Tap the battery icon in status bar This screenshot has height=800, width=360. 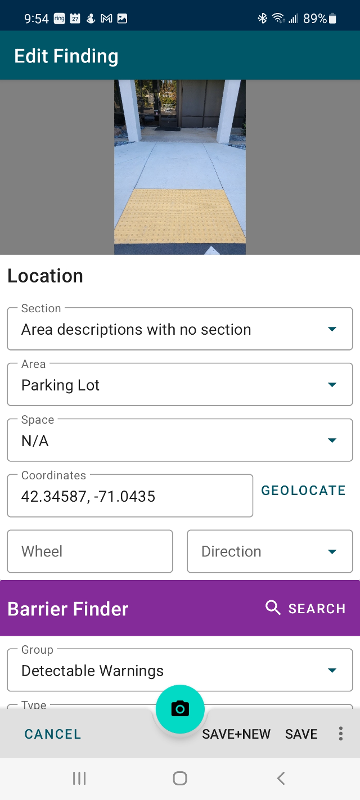point(333,19)
